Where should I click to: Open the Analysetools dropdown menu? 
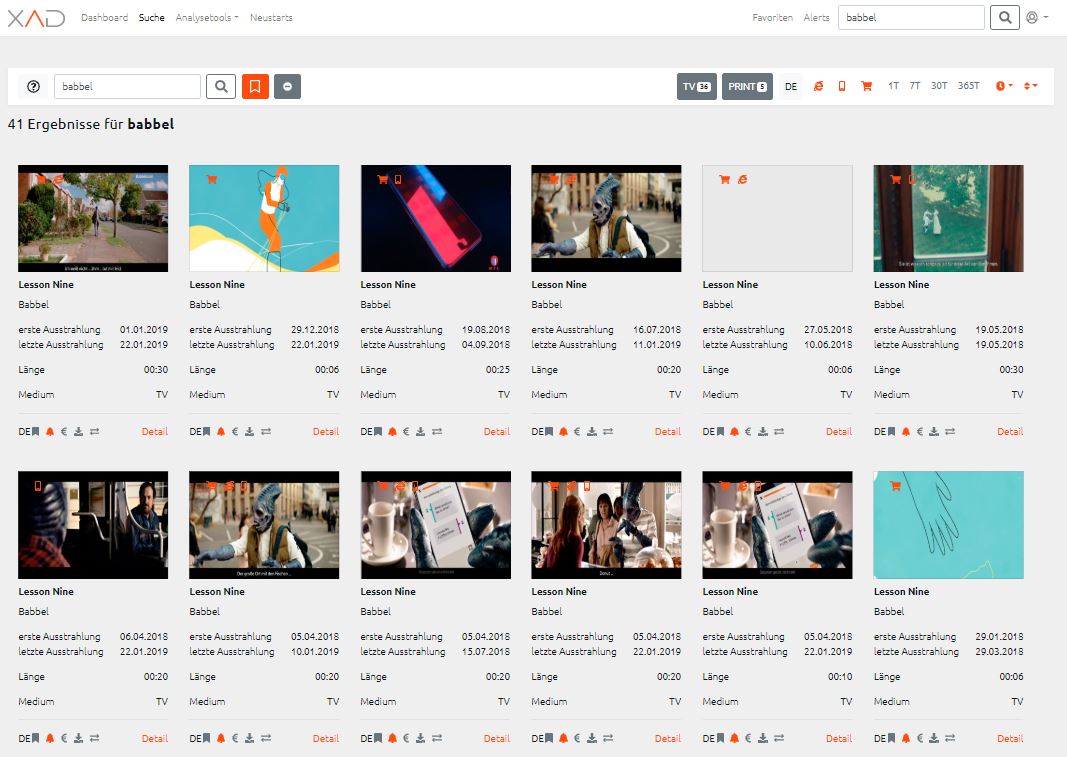pos(207,18)
